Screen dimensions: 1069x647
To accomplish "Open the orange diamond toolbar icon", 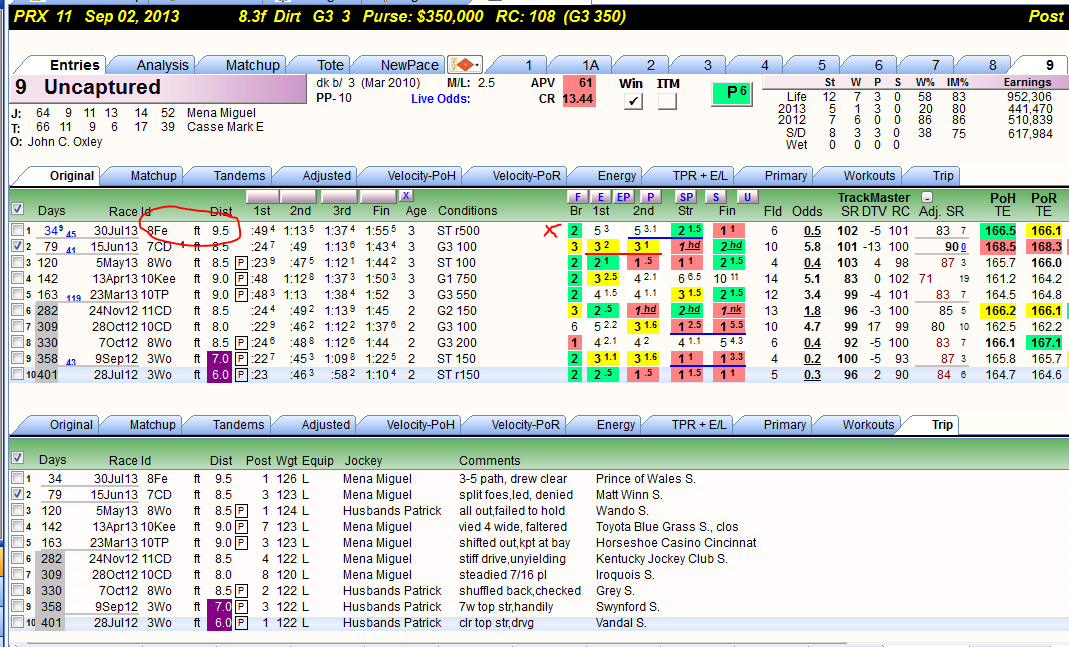I will click(465, 65).
